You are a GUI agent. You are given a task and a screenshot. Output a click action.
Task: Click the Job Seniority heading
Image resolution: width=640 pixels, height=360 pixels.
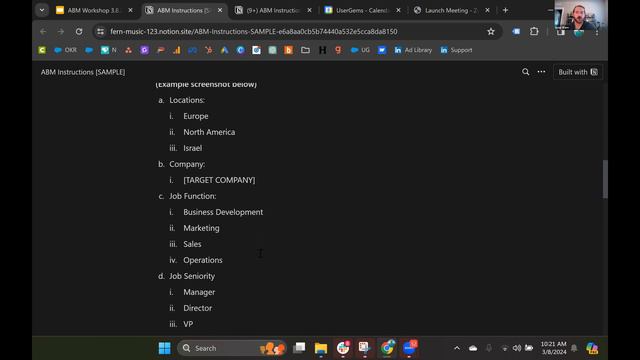(192, 276)
